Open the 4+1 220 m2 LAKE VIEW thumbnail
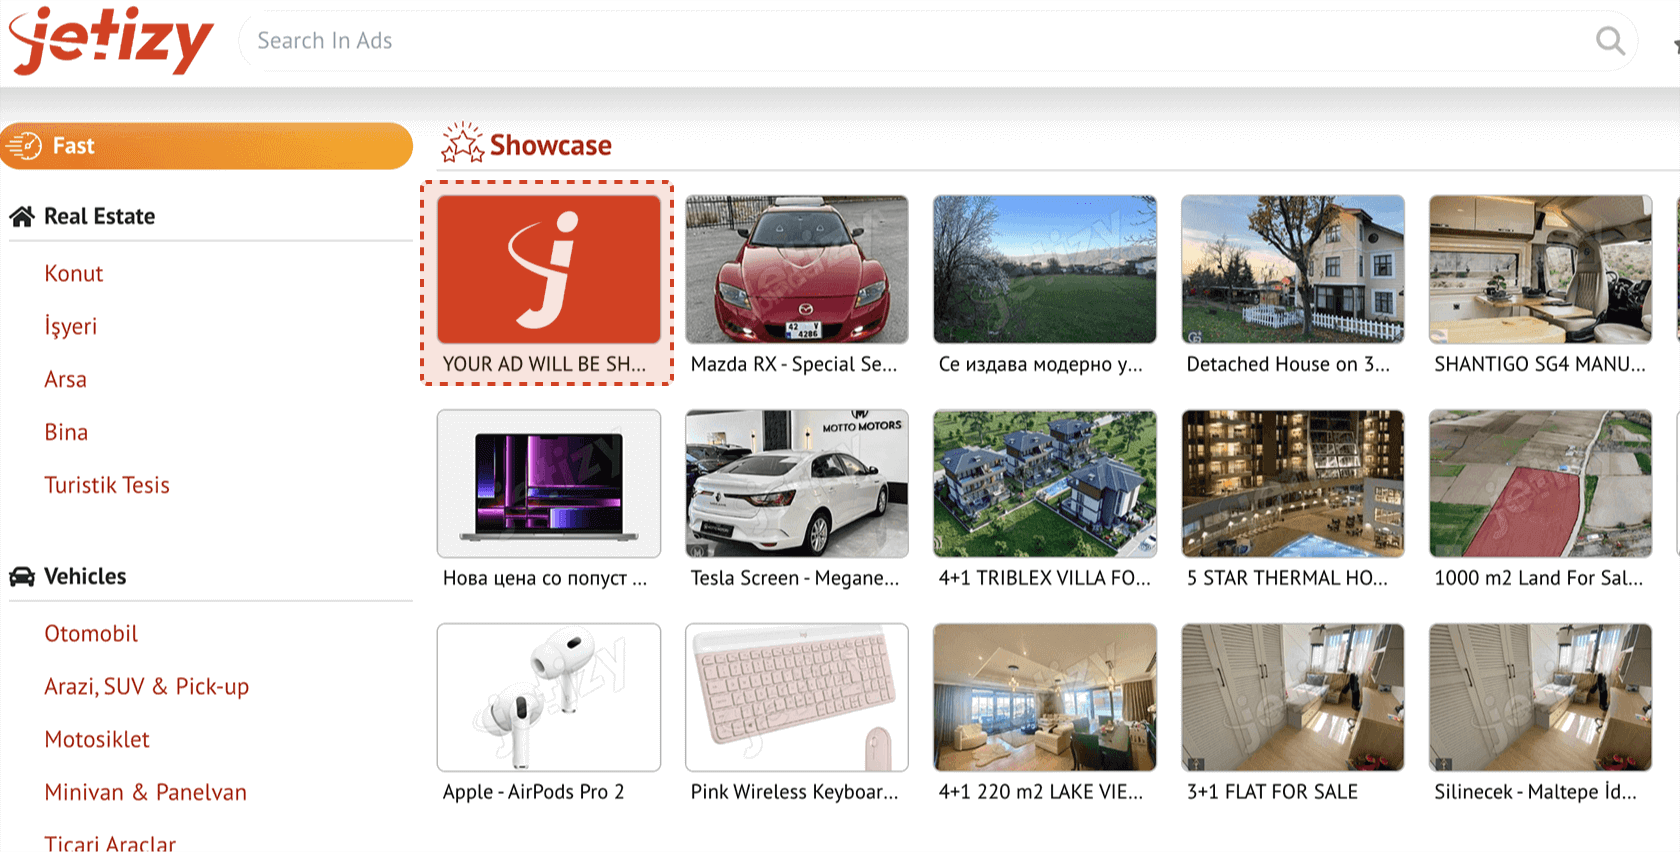Image resolution: width=1680 pixels, height=852 pixels. (1045, 697)
